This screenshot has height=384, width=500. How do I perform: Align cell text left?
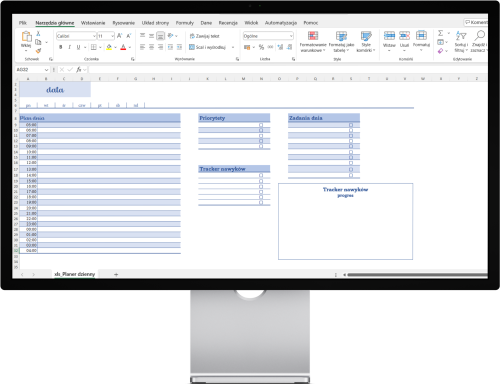point(142,47)
